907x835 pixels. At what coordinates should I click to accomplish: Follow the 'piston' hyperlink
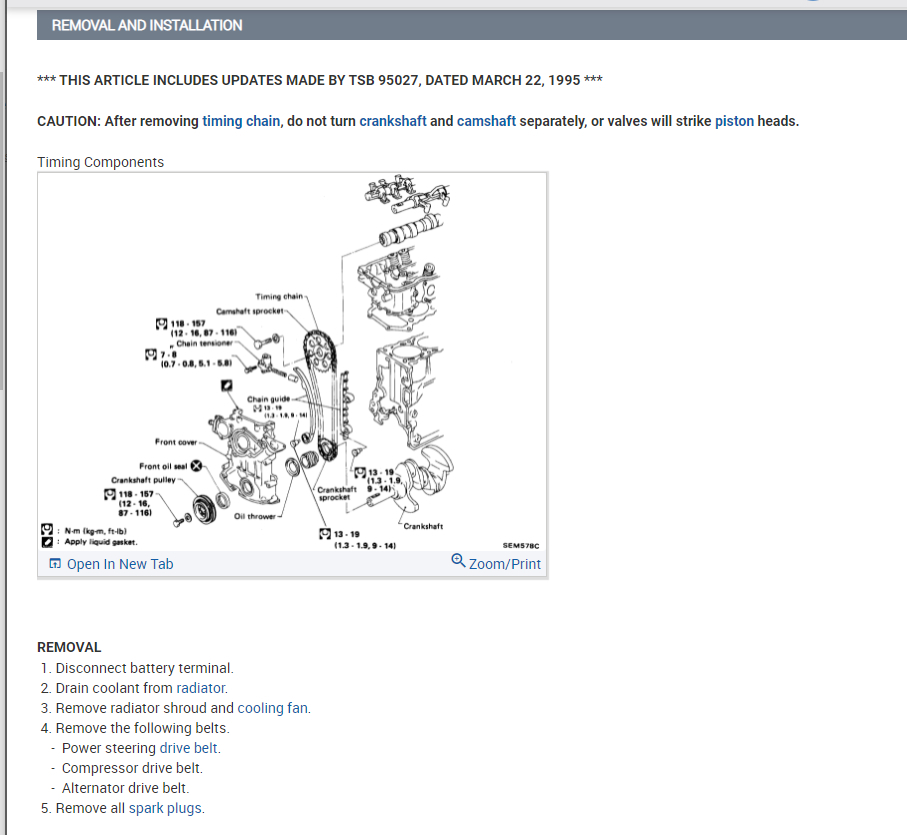coord(735,121)
